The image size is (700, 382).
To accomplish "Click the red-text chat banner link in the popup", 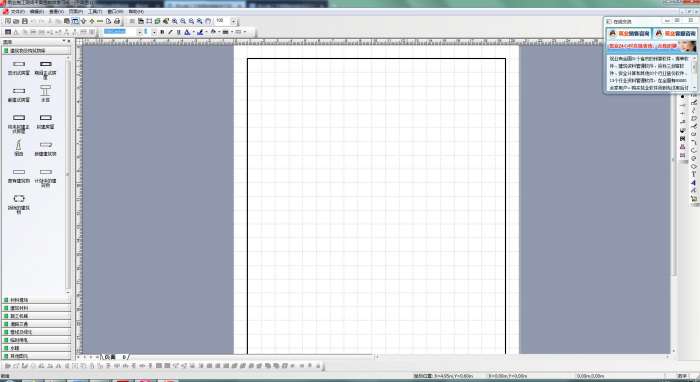I will coord(641,46).
